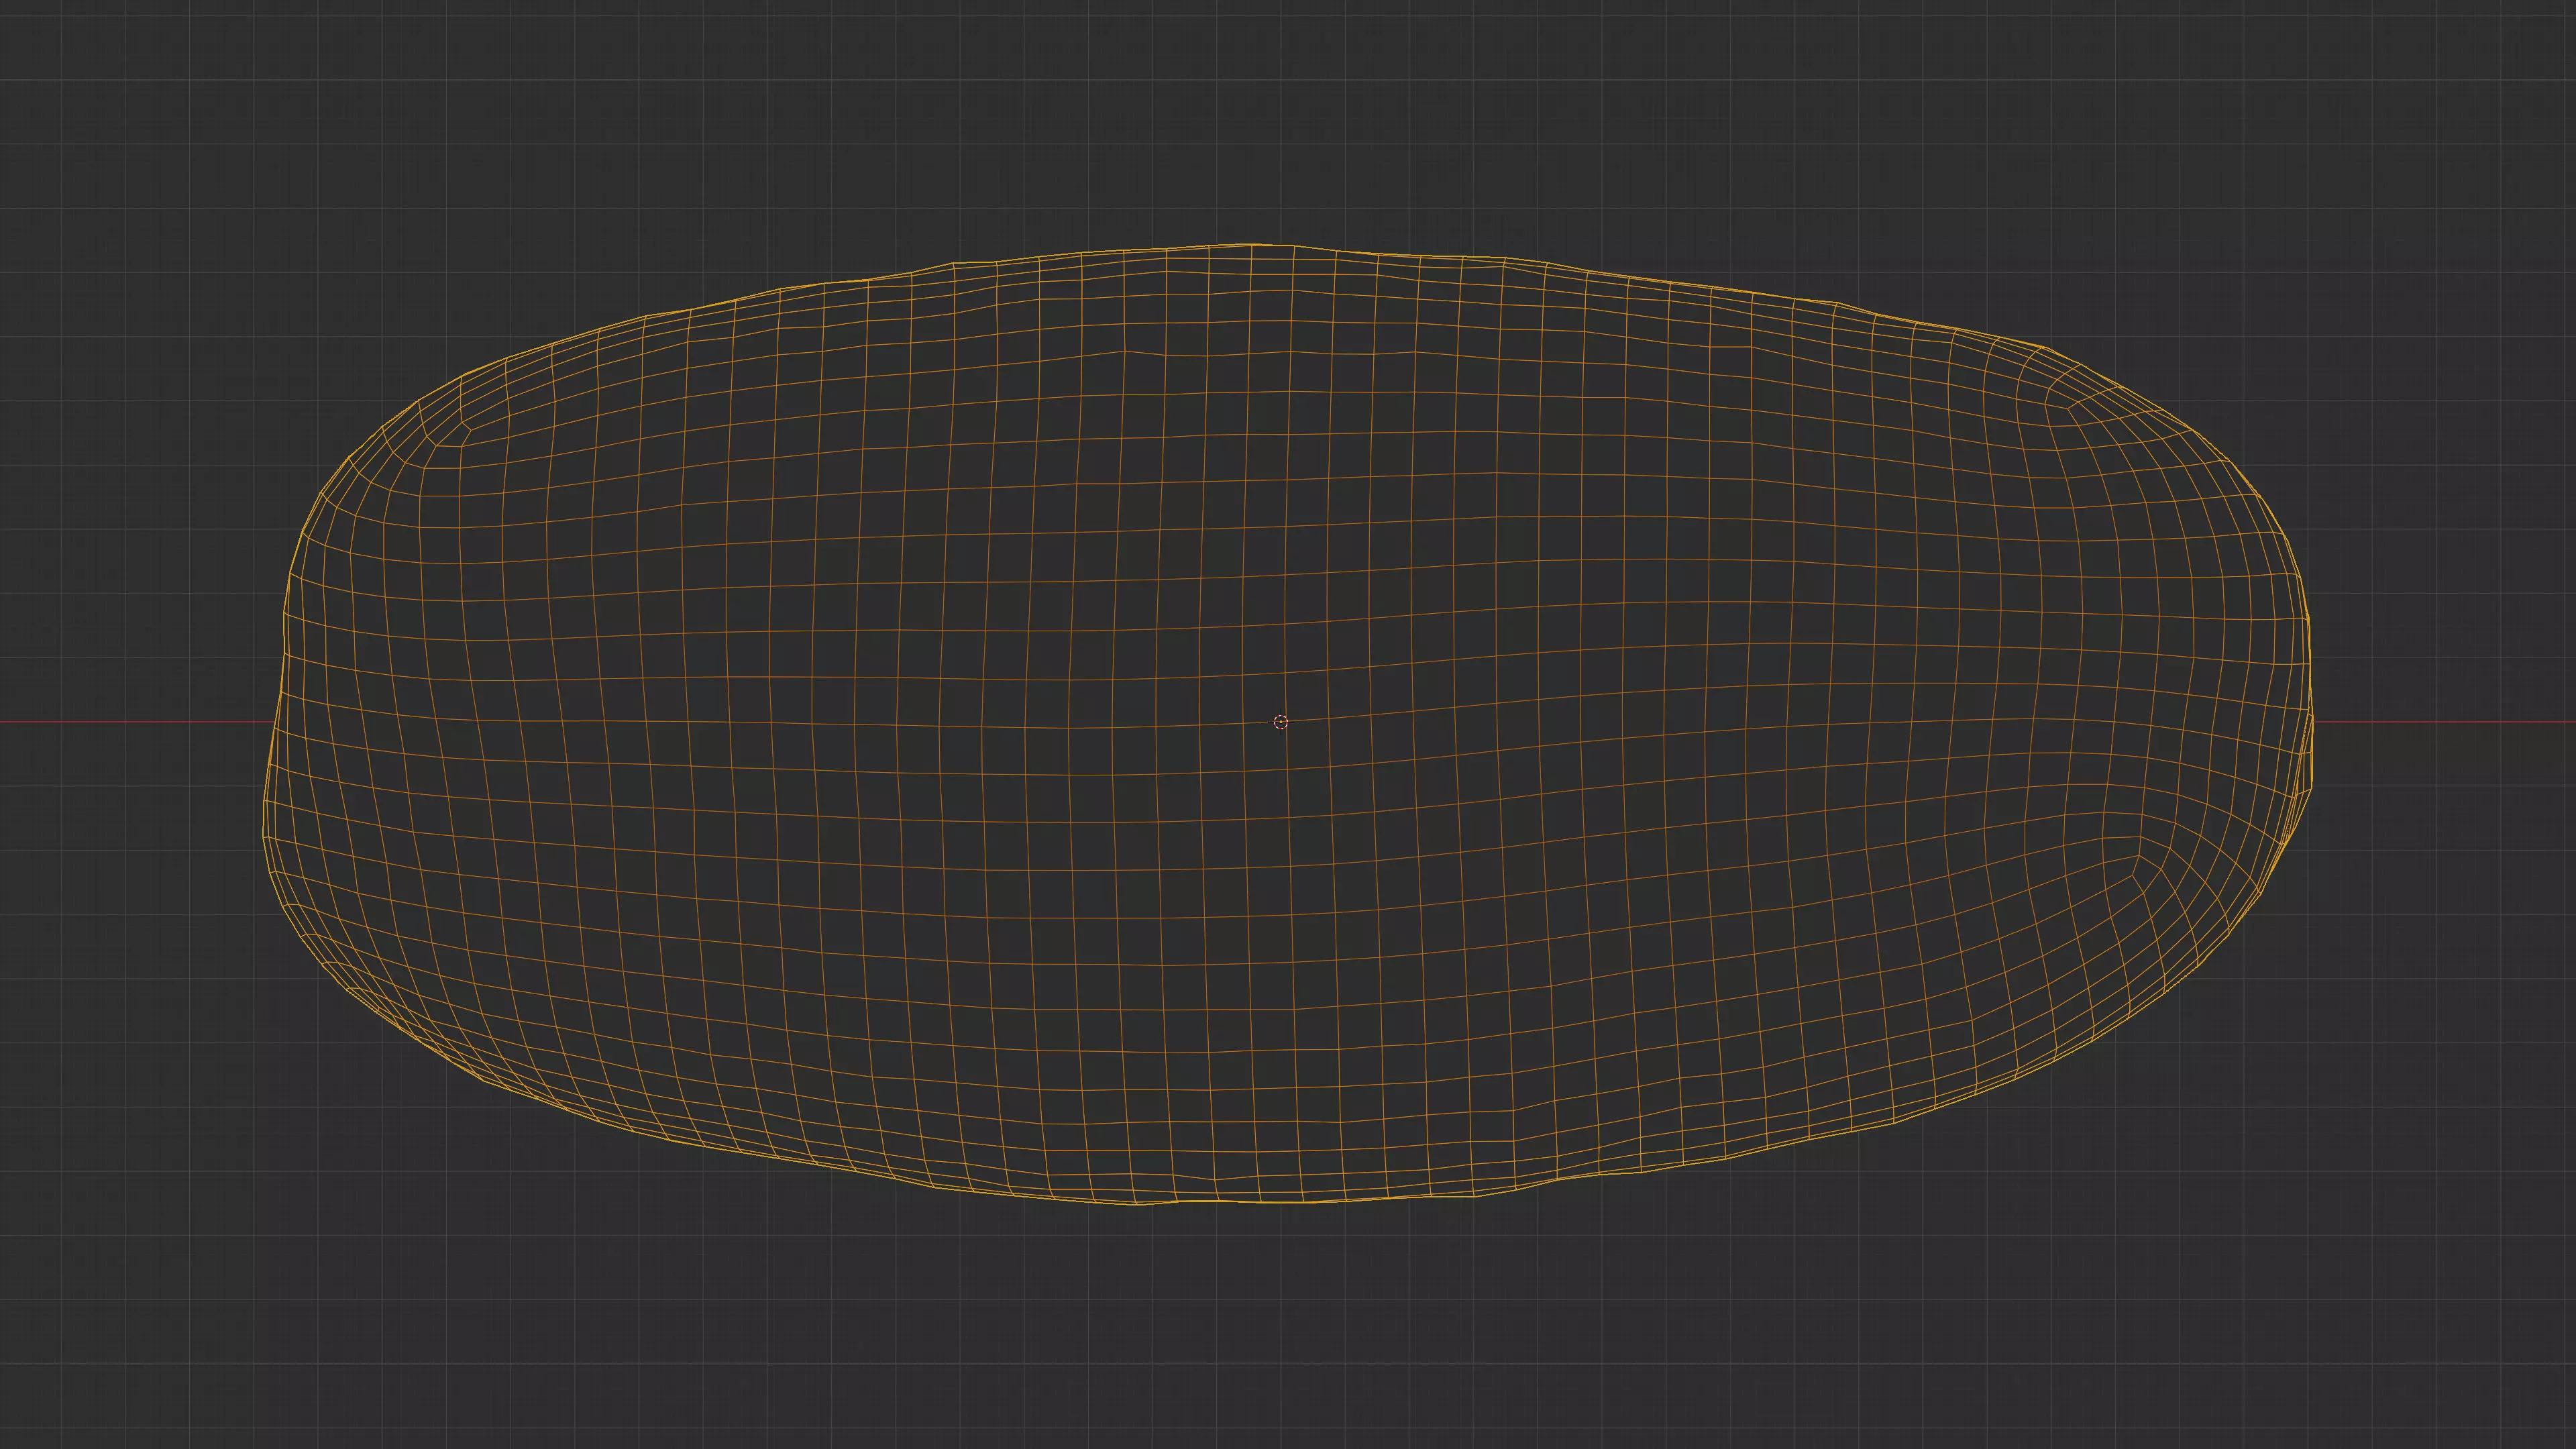The width and height of the screenshot is (2576, 1449).
Task: Click the object origin point at mesh center
Action: [1281, 722]
